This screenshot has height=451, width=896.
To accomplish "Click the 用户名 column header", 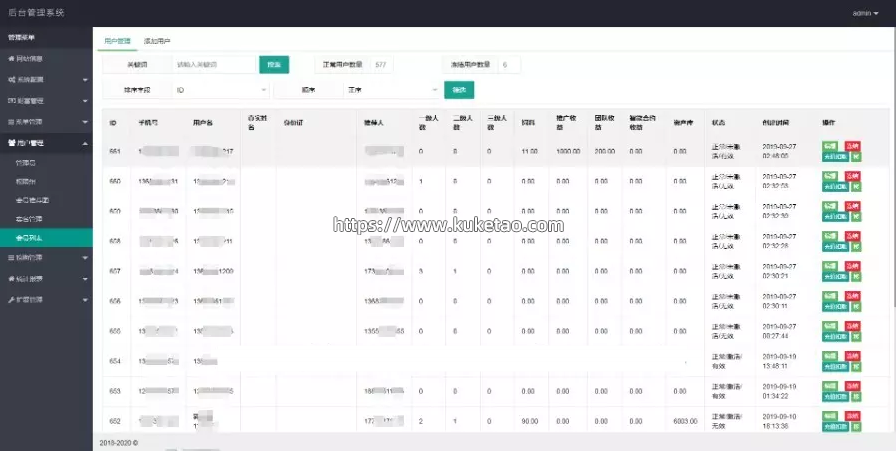I will coord(203,123).
